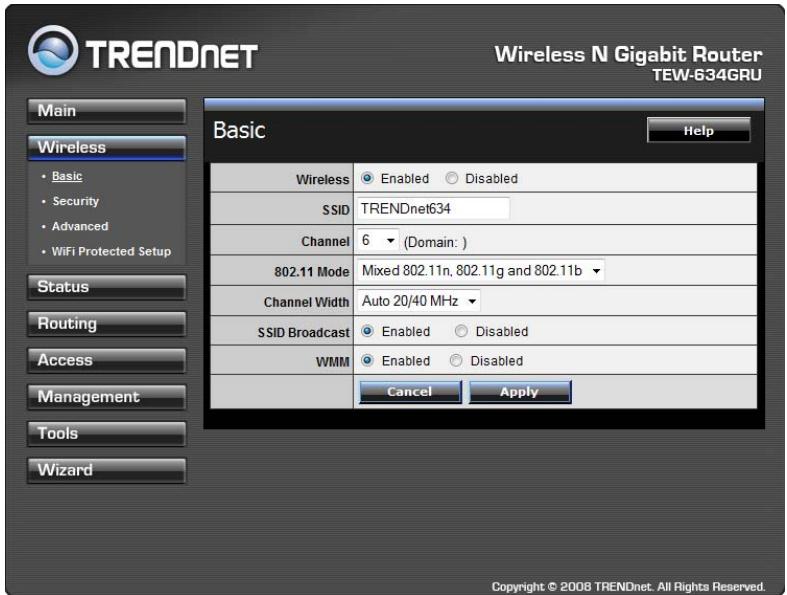Open the Management menu section
This screenshot has height=595, width=787.
106,397
